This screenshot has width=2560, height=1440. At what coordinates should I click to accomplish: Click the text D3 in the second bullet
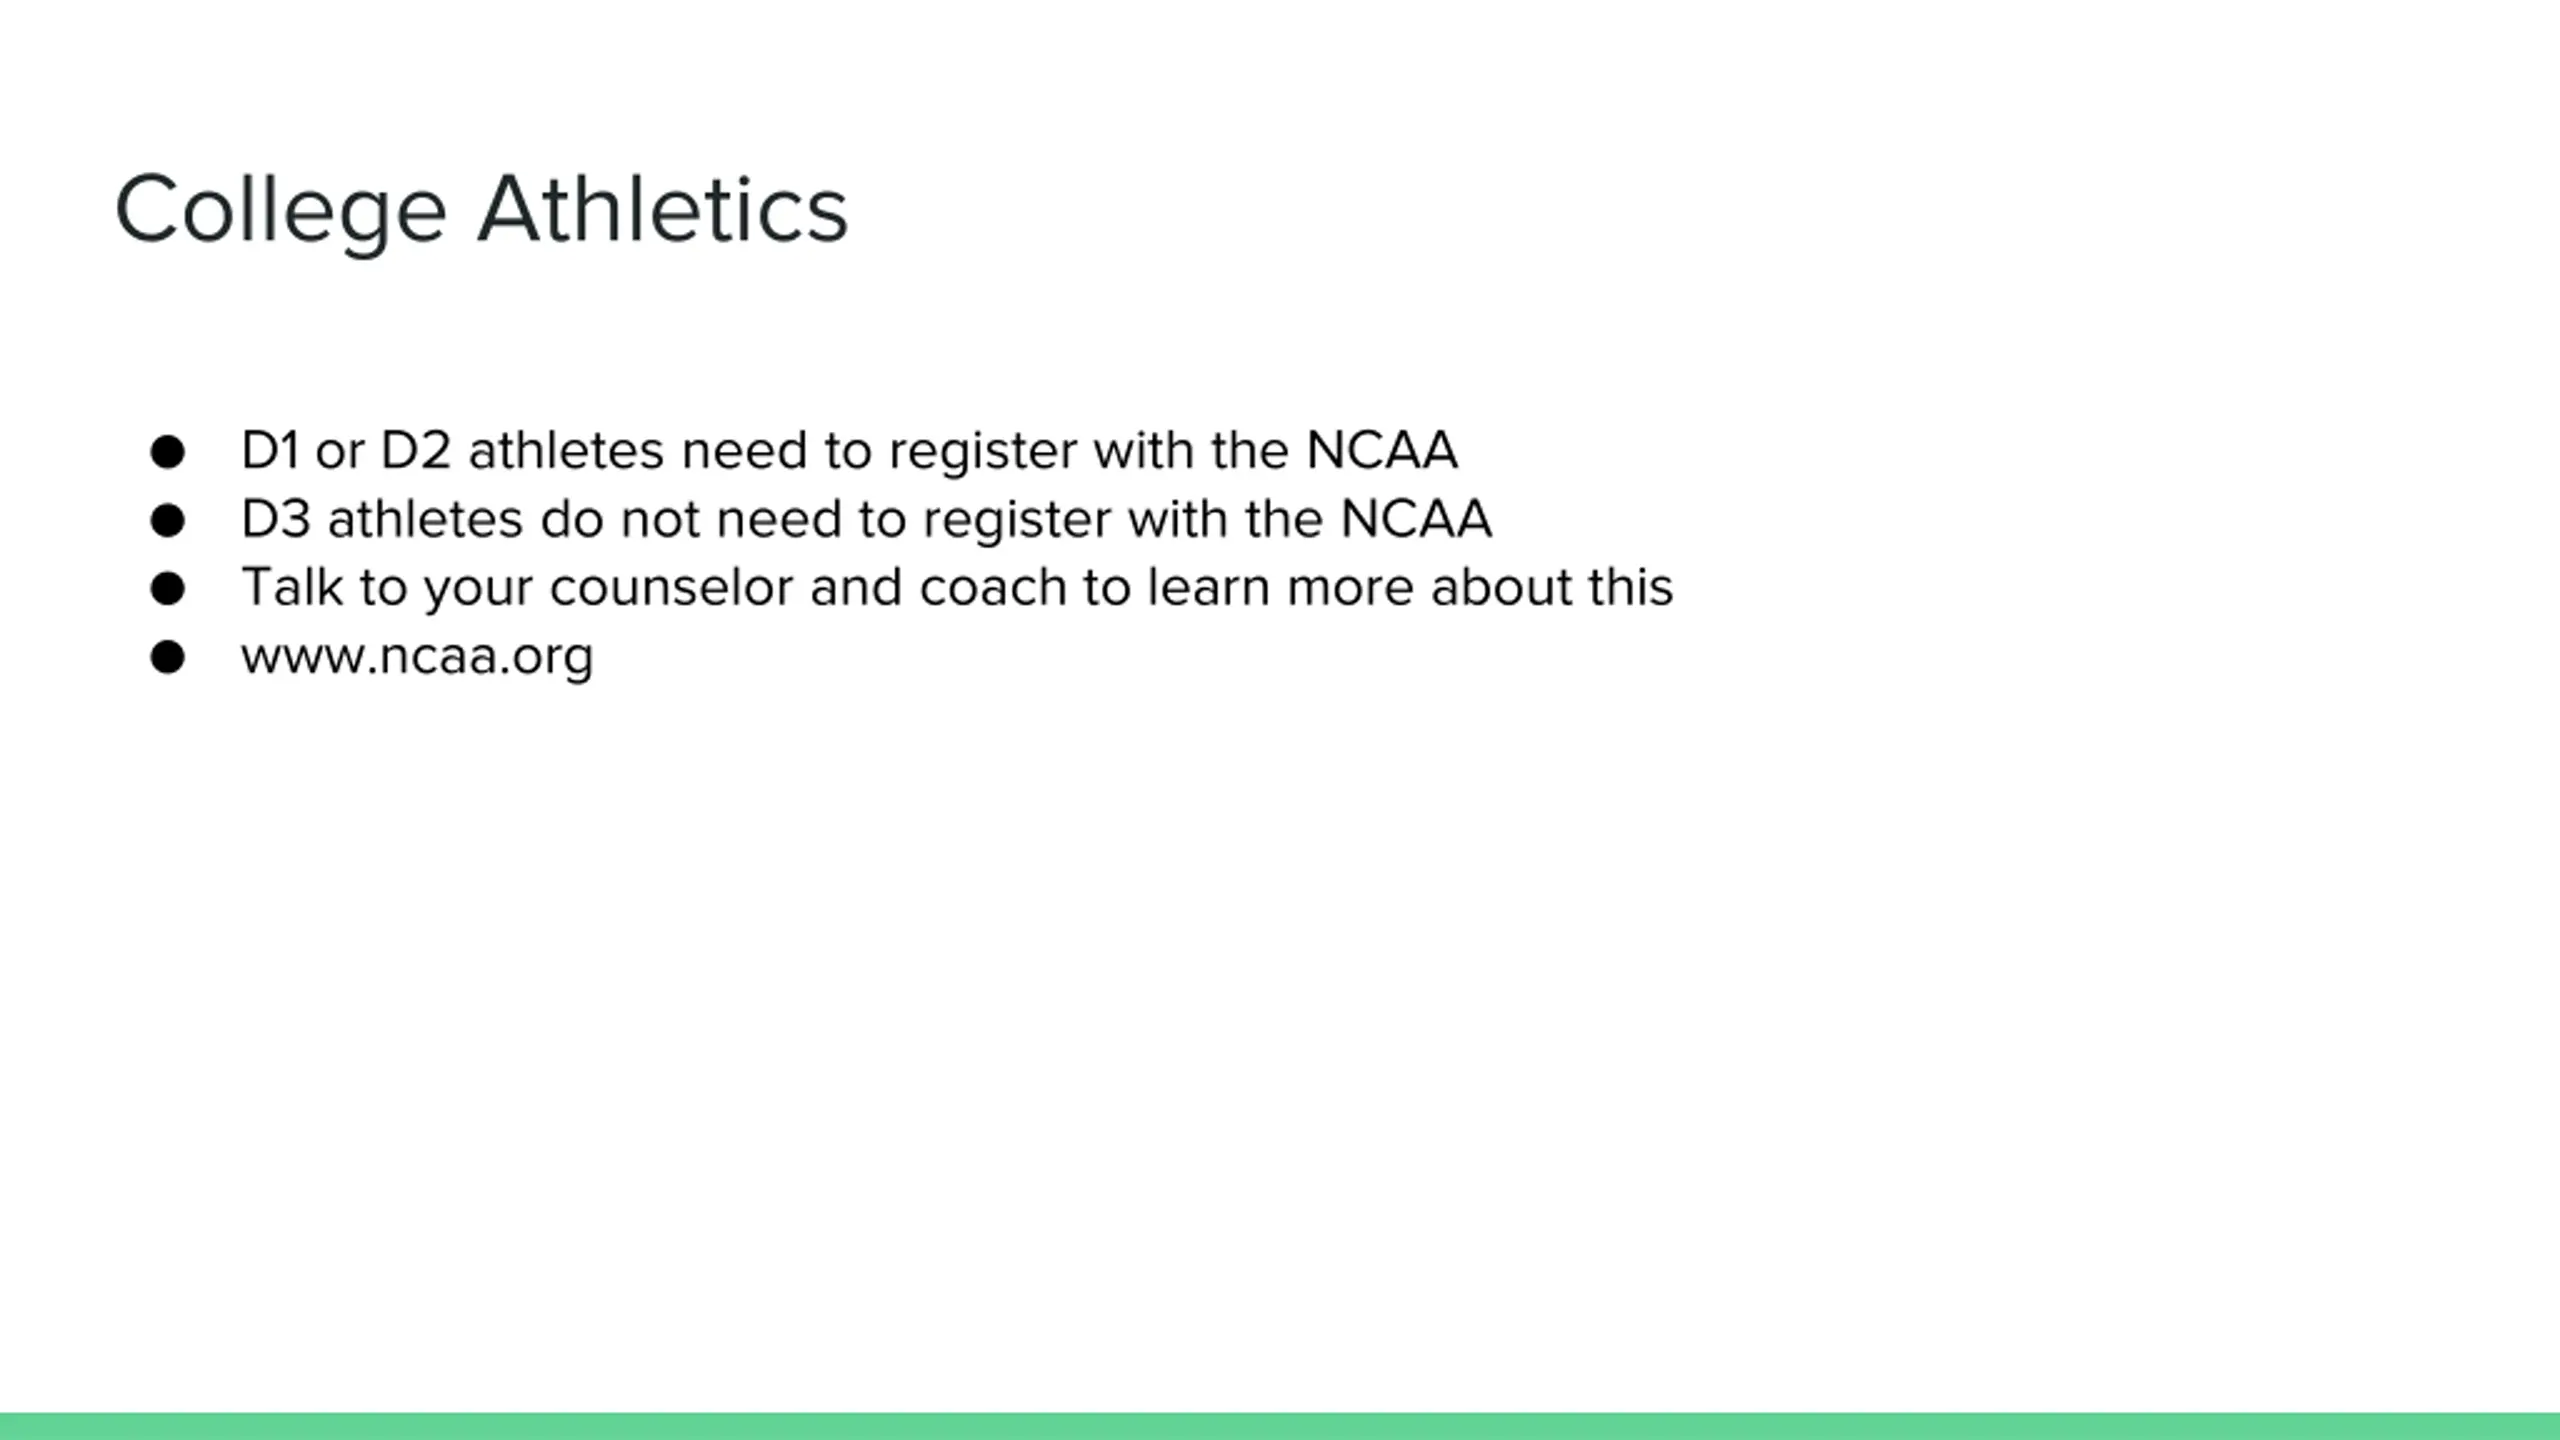[x=276, y=519]
